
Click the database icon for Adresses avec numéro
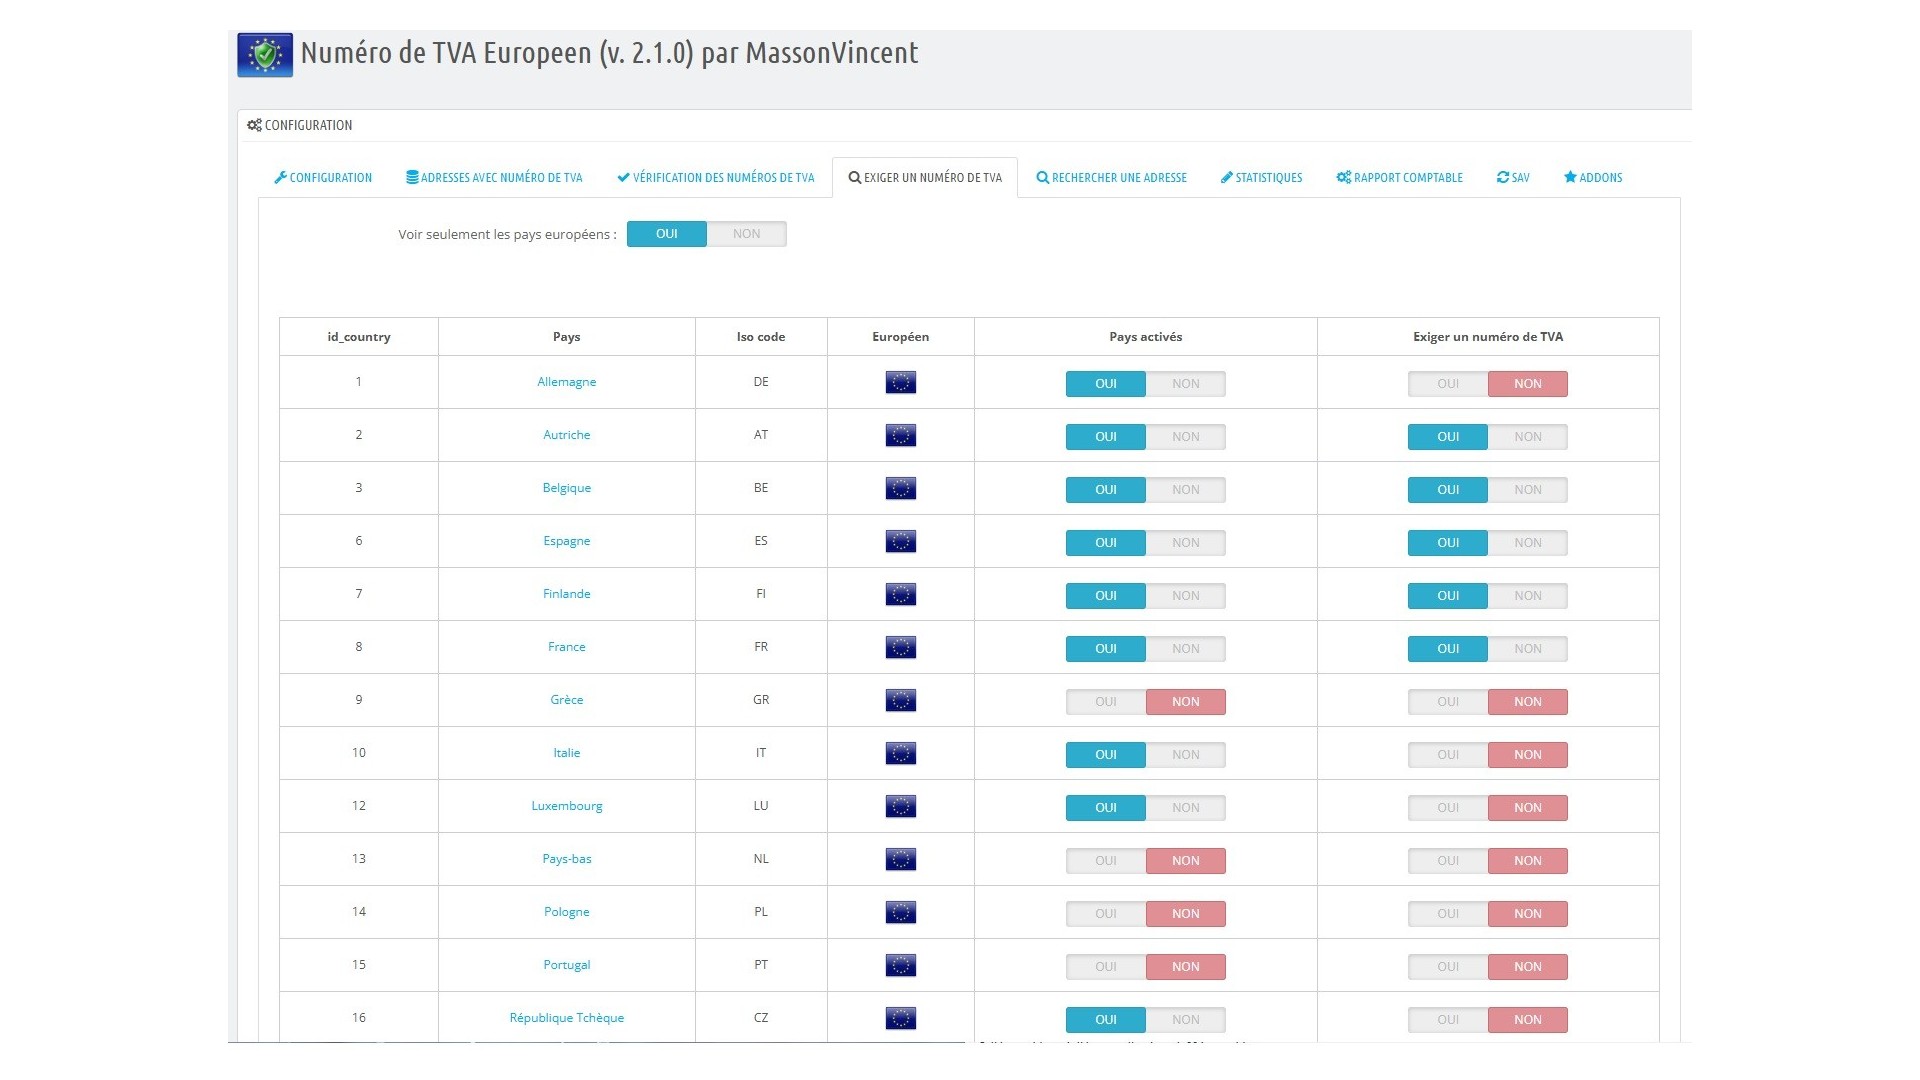click(412, 178)
